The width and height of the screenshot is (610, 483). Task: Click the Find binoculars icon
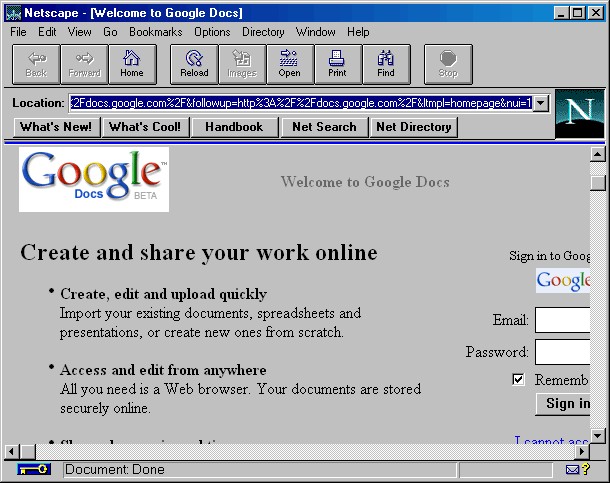click(x=386, y=63)
